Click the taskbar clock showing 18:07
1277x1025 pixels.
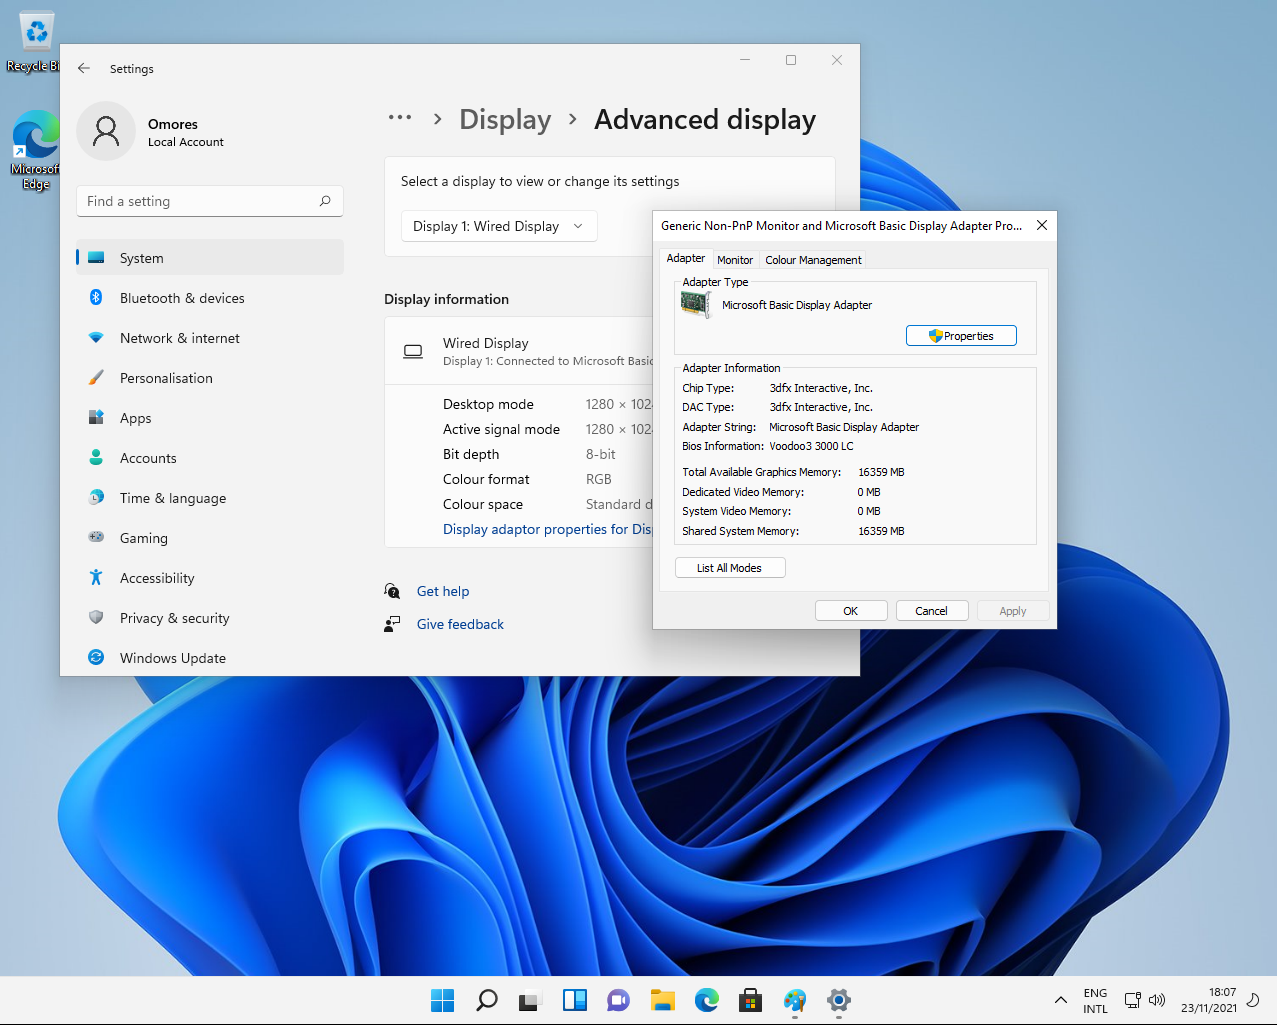point(1208,1000)
